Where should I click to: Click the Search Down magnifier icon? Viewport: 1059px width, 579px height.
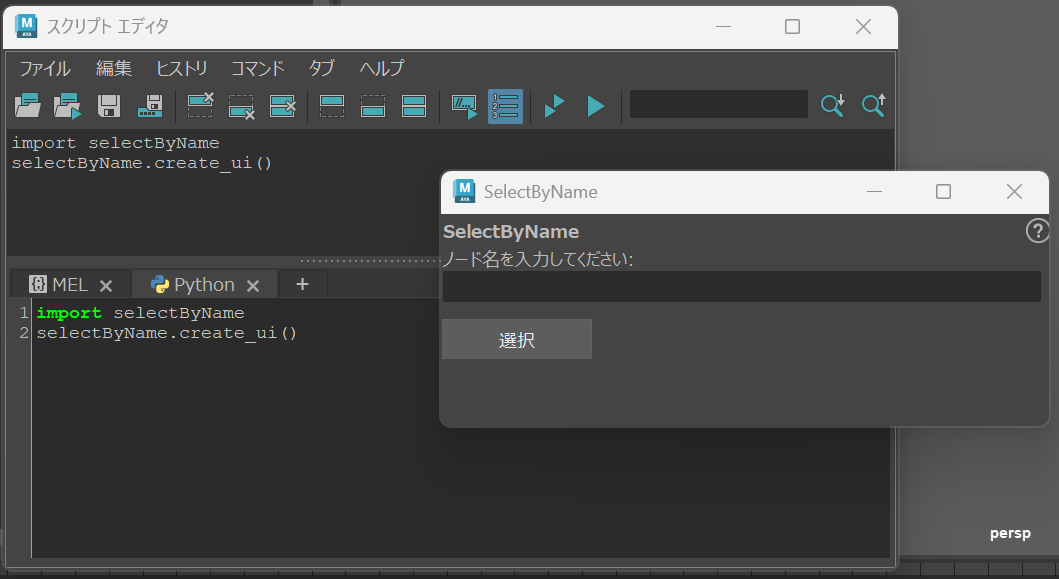[832, 105]
